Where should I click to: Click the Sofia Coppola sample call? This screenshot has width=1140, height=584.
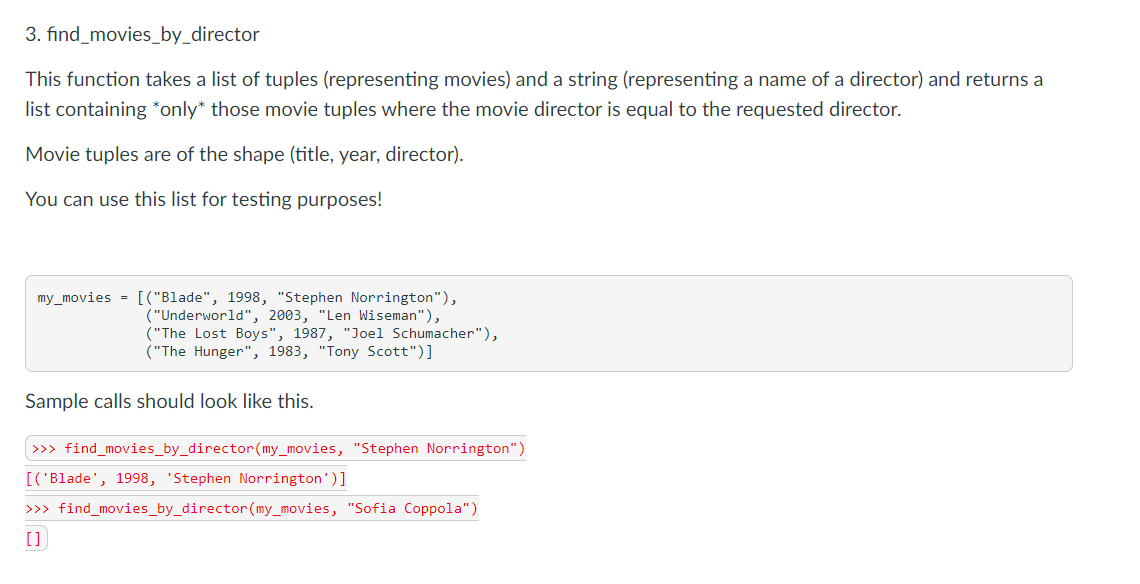pyautogui.click(x=250, y=508)
